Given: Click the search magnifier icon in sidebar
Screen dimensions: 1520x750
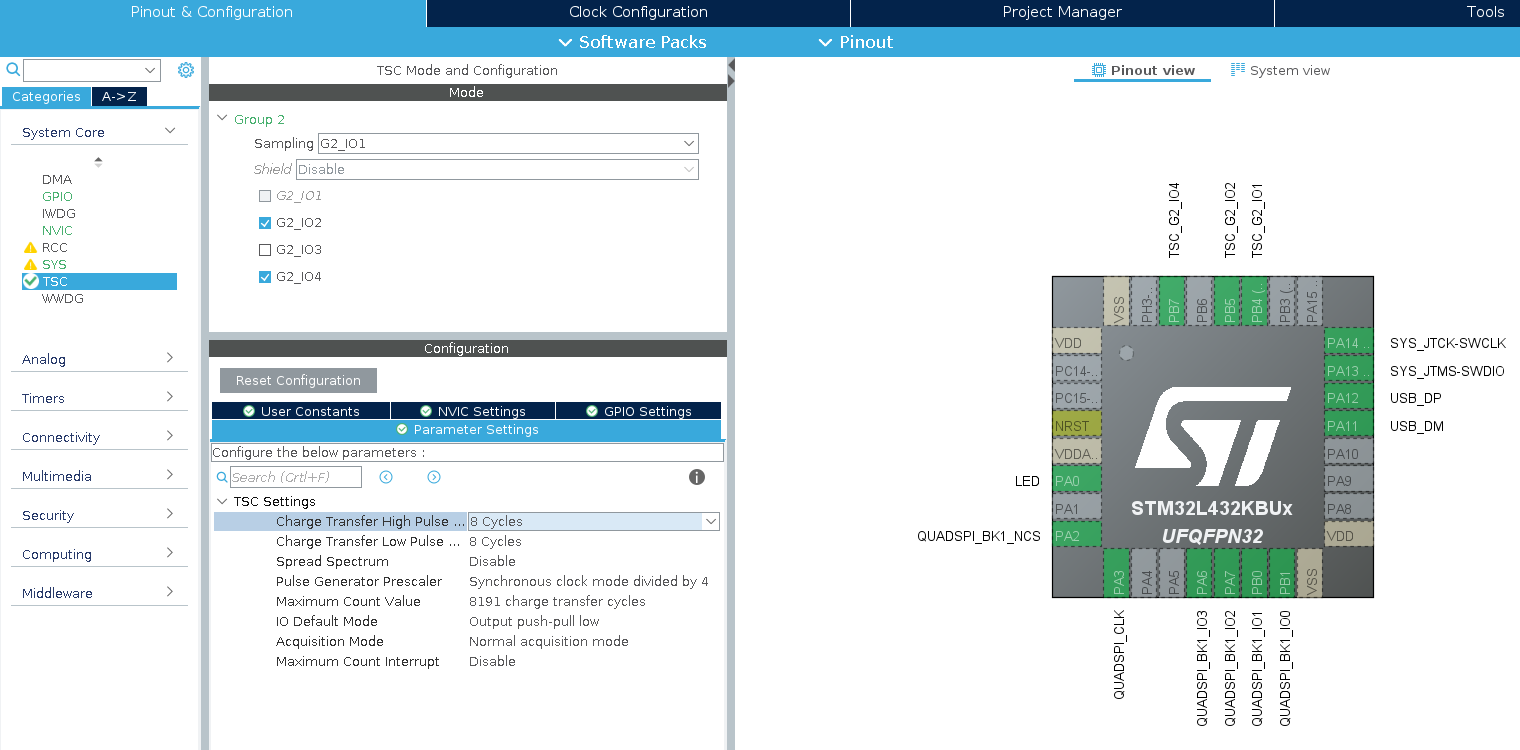Looking at the screenshot, I should 13,70.
